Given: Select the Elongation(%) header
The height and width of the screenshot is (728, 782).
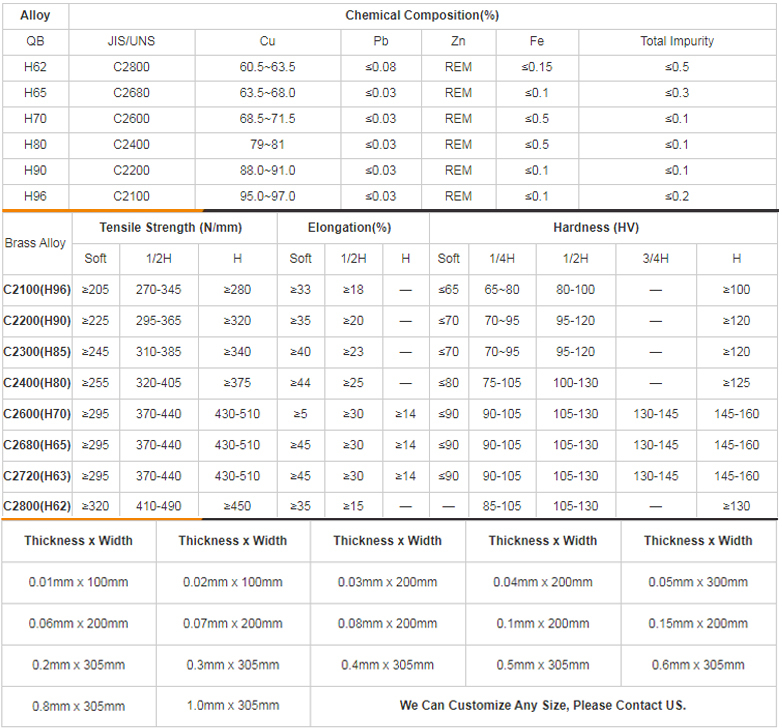Looking at the screenshot, I should click(x=353, y=227).
